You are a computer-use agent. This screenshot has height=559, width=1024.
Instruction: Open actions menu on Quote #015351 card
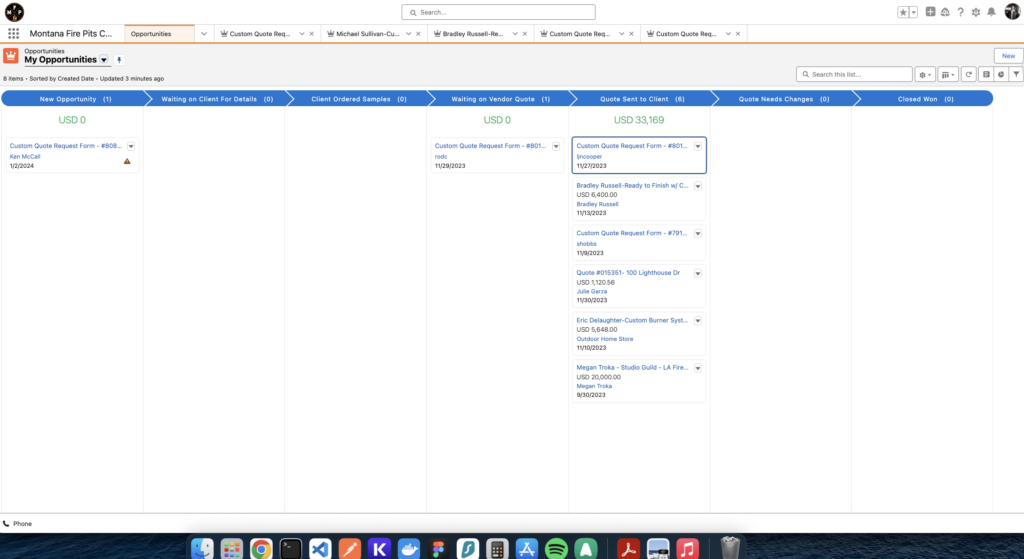pyautogui.click(x=698, y=273)
